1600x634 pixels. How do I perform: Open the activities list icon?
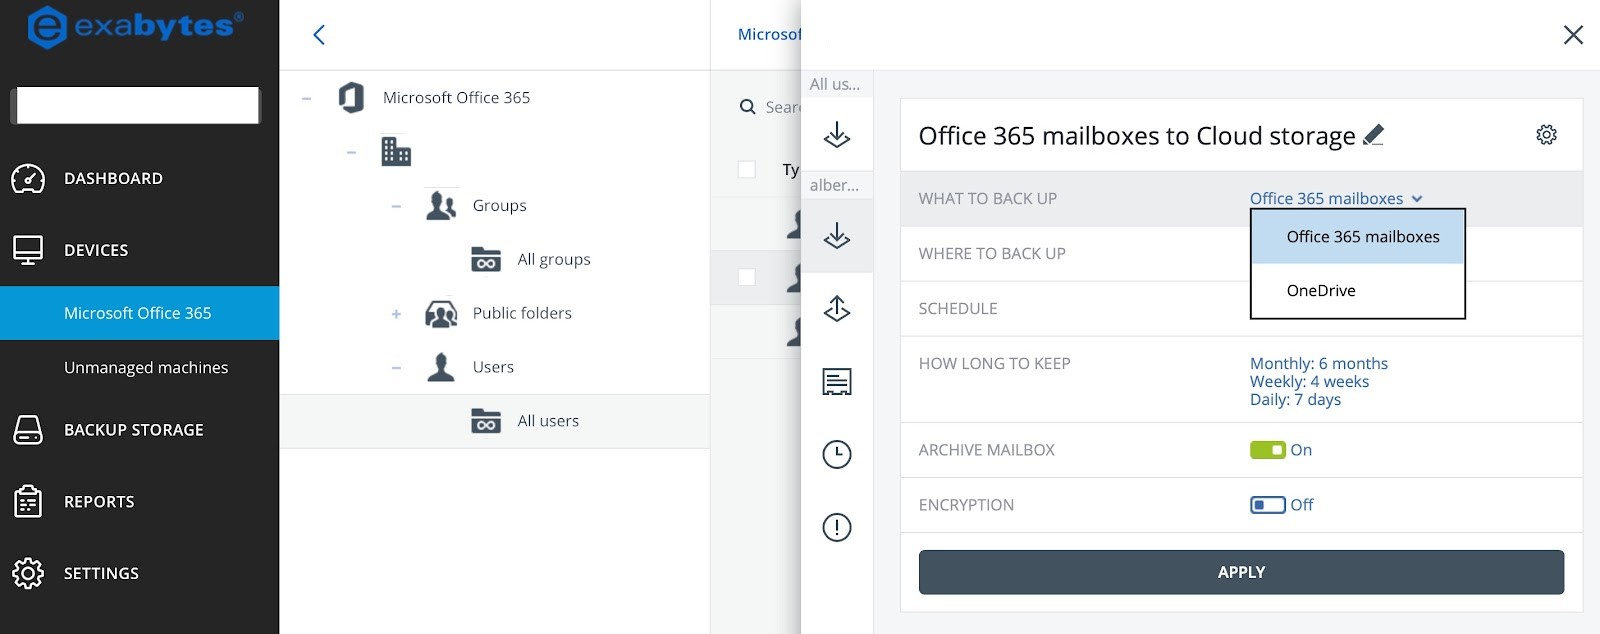(x=837, y=381)
